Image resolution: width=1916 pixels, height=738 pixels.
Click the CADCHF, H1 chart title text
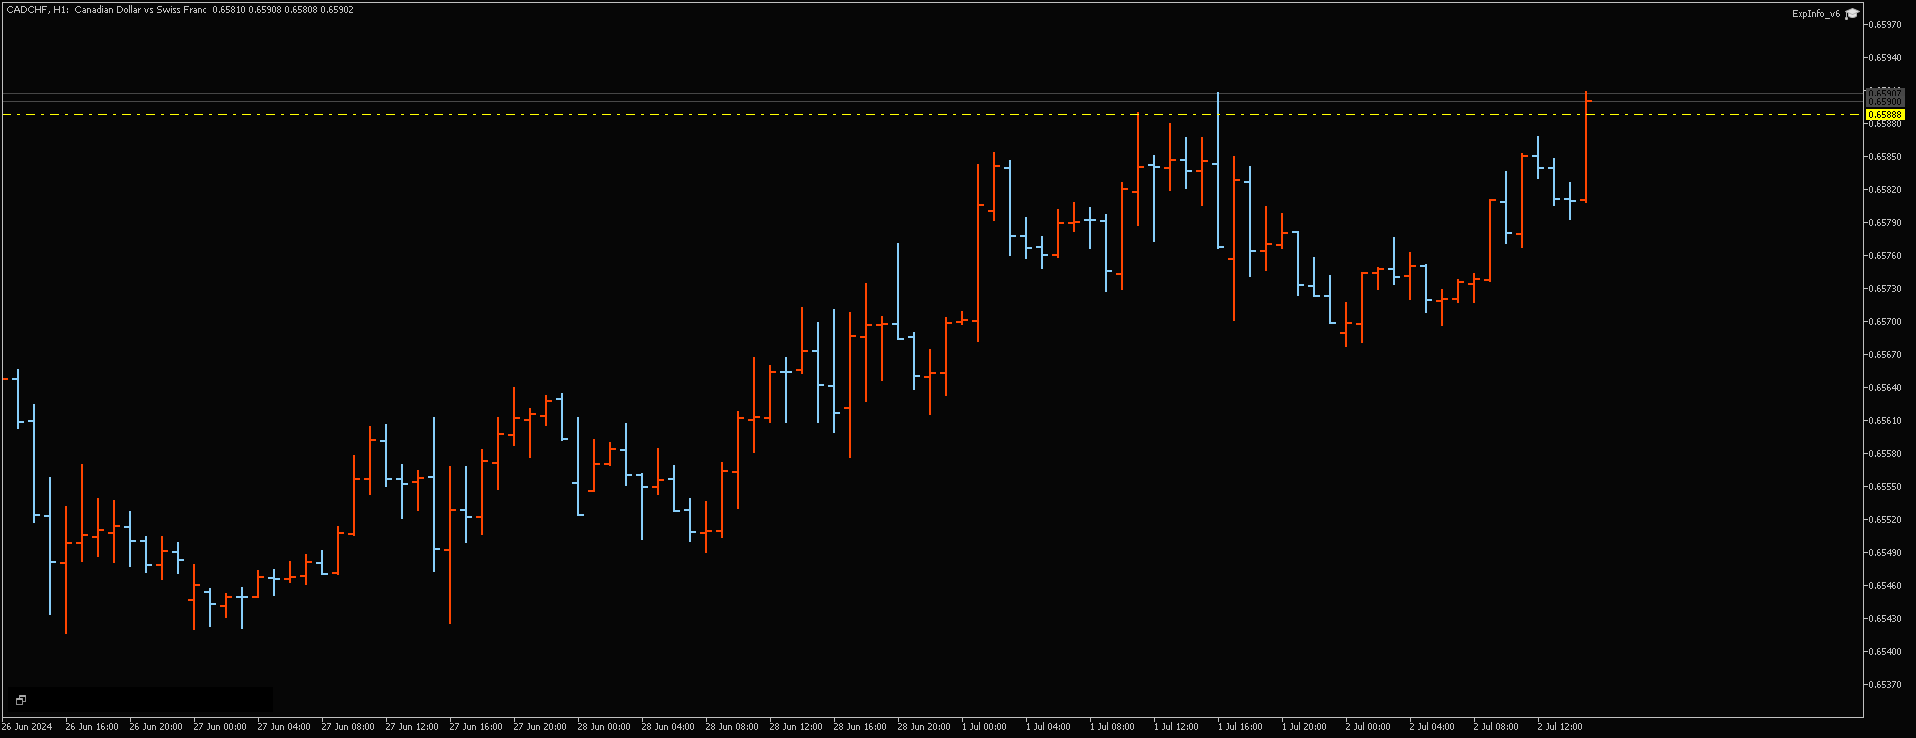[x=37, y=10]
